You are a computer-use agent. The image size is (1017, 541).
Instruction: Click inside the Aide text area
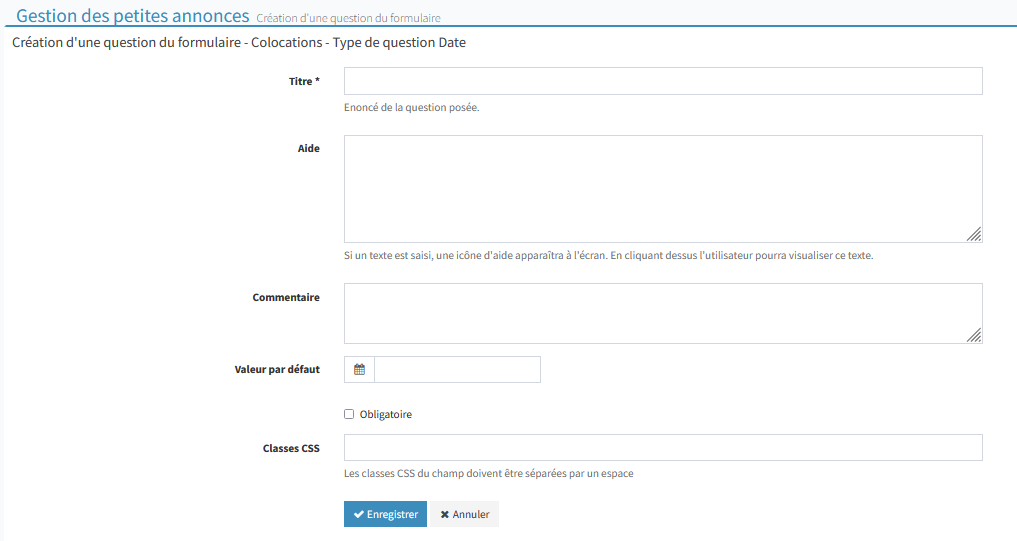click(x=663, y=189)
